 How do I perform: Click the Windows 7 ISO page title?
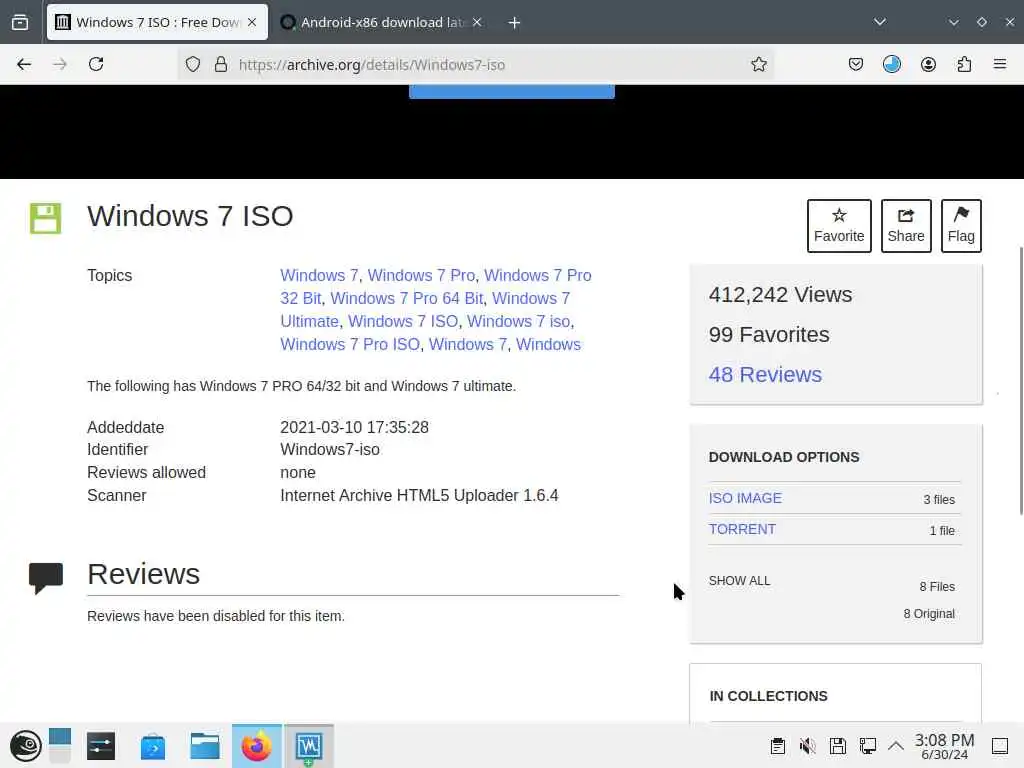(190, 216)
